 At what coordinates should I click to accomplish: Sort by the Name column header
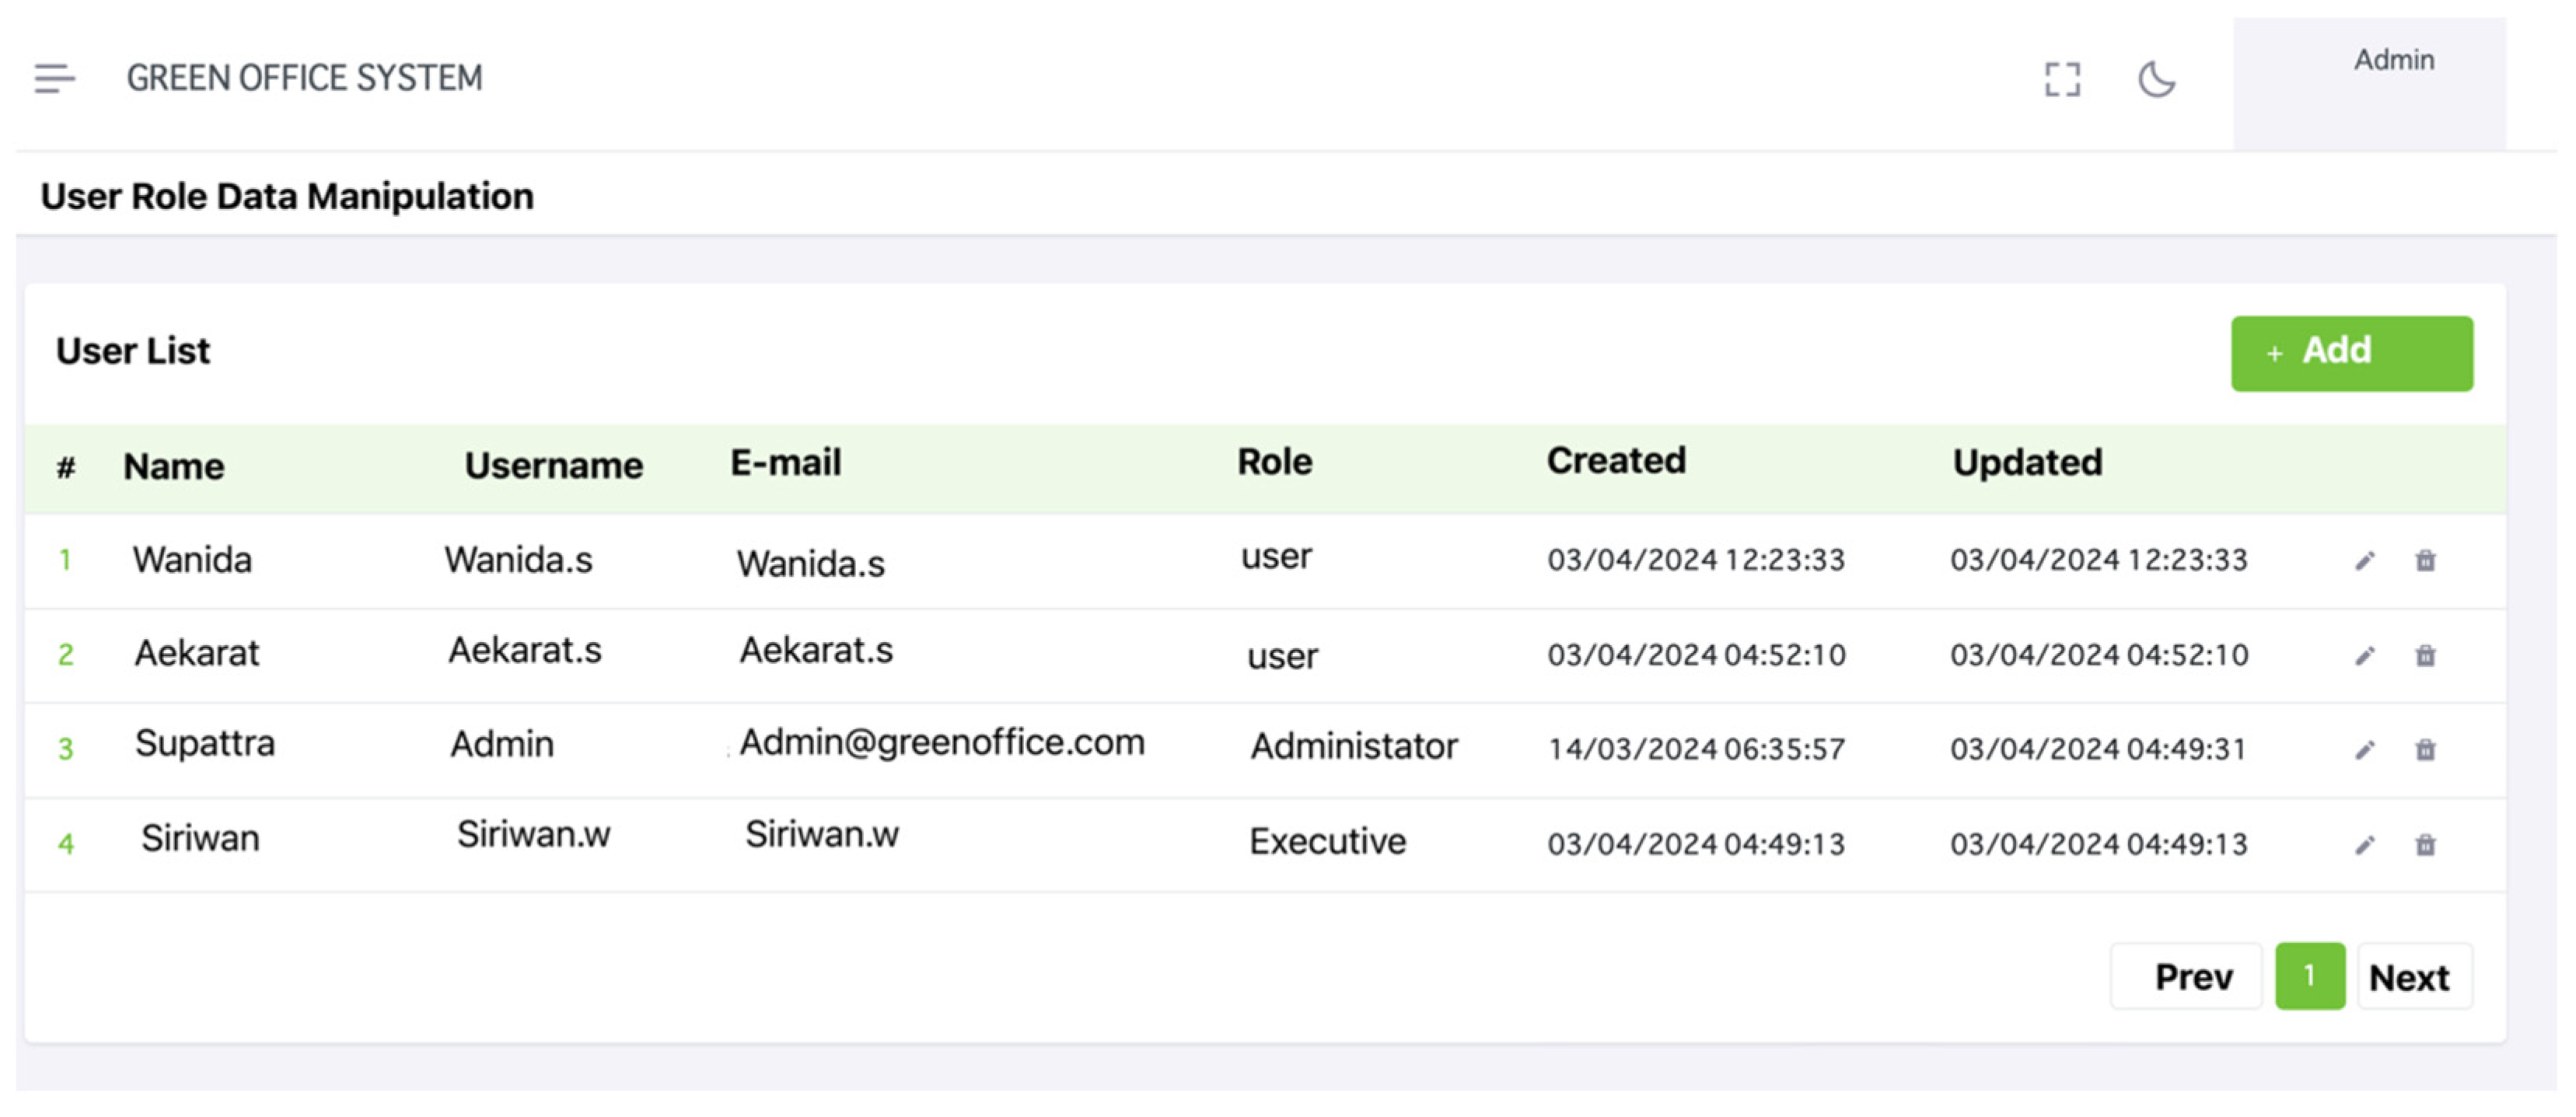pos(174,466)
